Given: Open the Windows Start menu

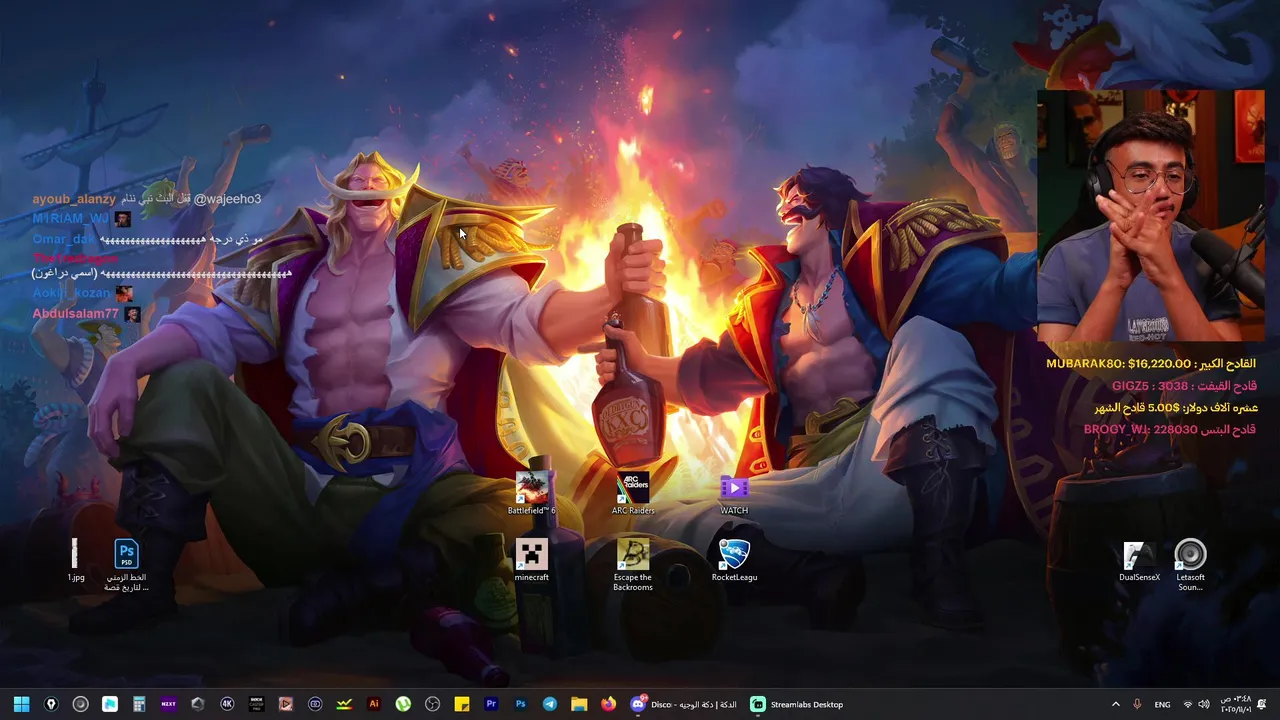Looking at the screenshot, I should [x=21, y=704].
